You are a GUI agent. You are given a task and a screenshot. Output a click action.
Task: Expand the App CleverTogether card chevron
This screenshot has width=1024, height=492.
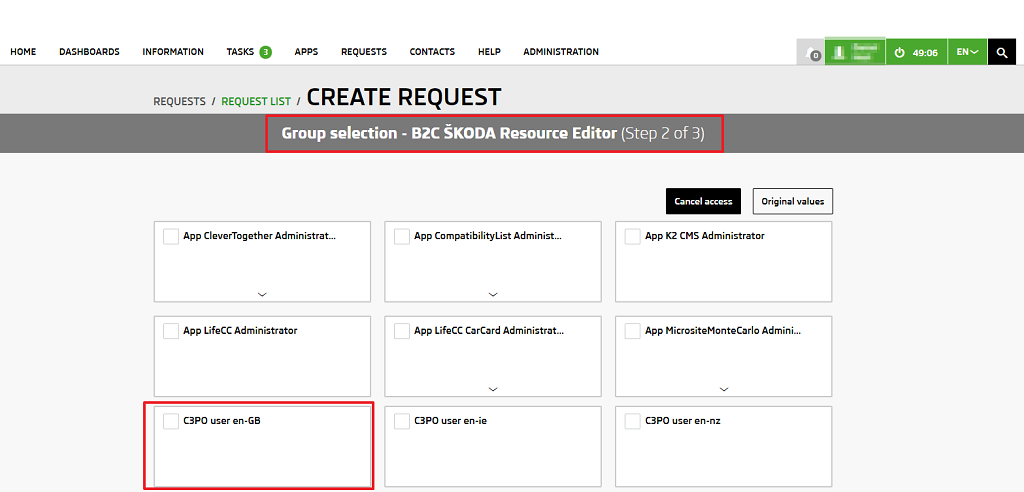pyautogui.click(x=263, y=295)
